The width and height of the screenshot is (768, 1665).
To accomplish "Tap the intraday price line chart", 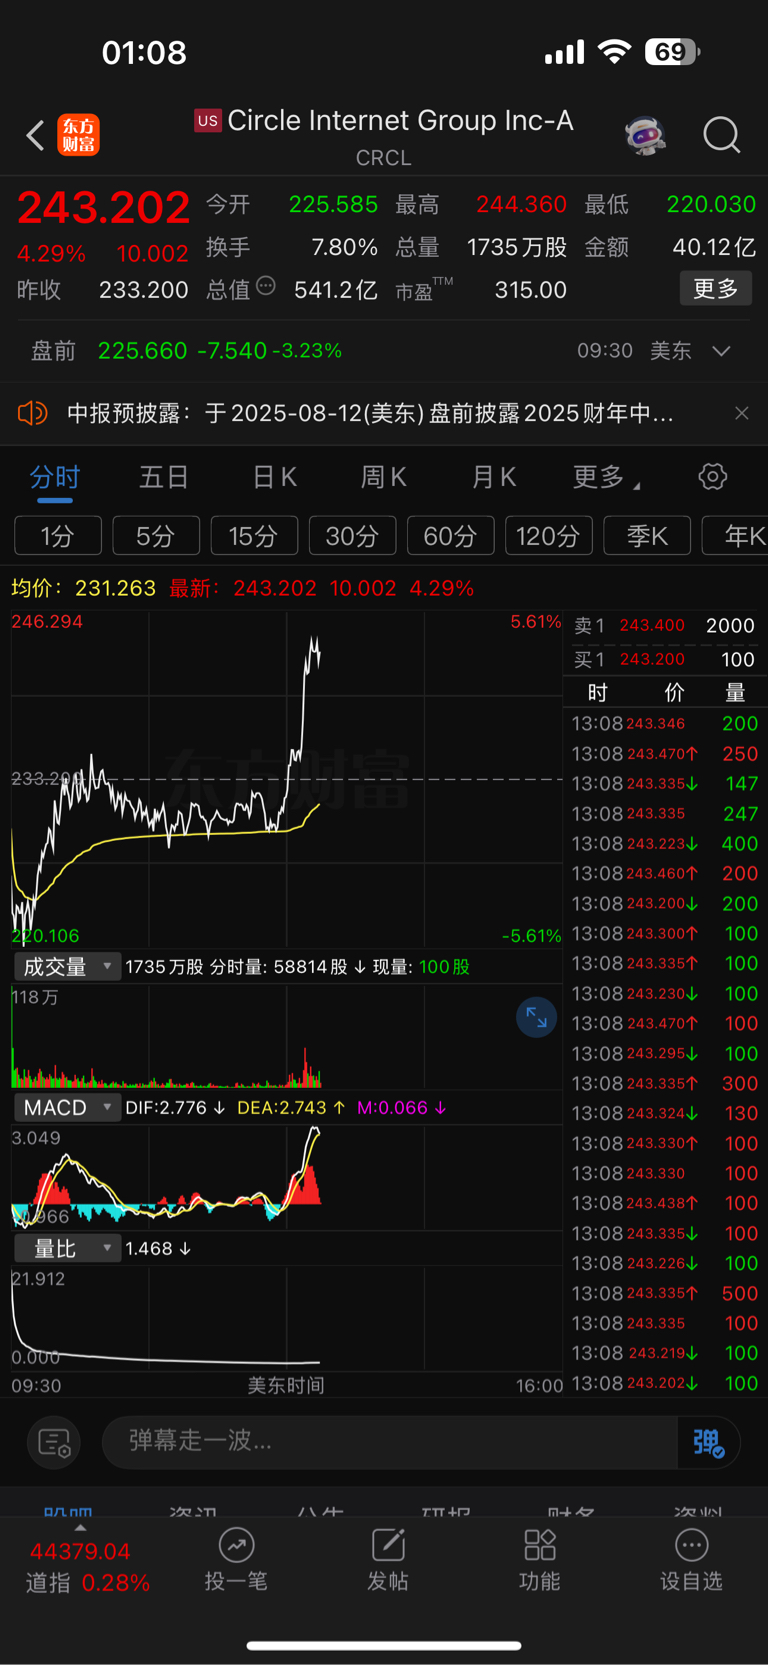I will [x=287, y=779].
